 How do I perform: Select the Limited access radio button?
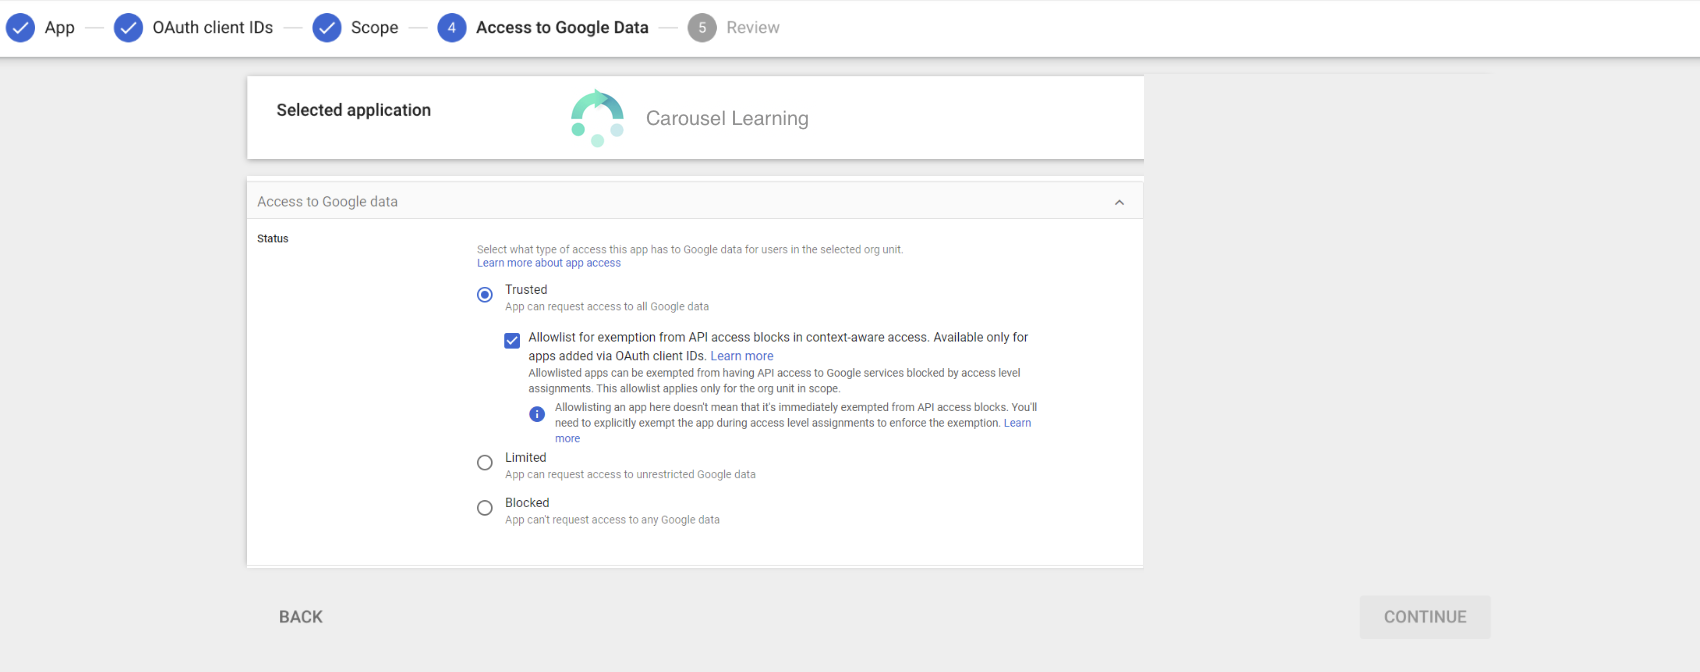coord(485,463)
